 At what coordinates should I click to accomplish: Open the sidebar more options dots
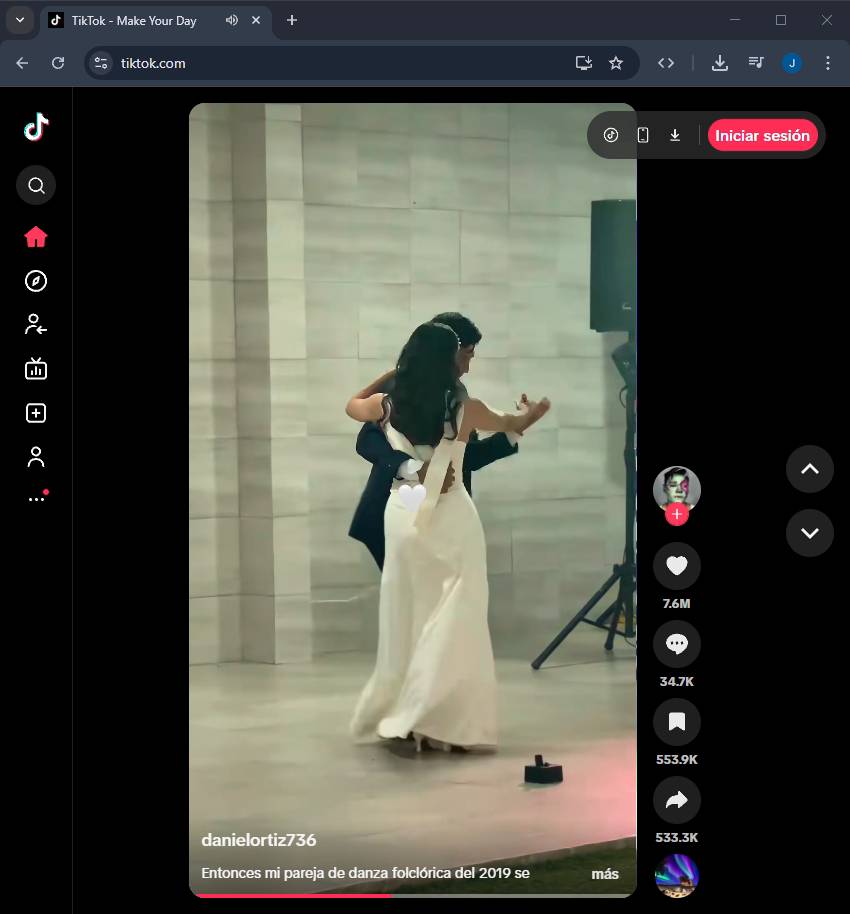click(36, 498)
